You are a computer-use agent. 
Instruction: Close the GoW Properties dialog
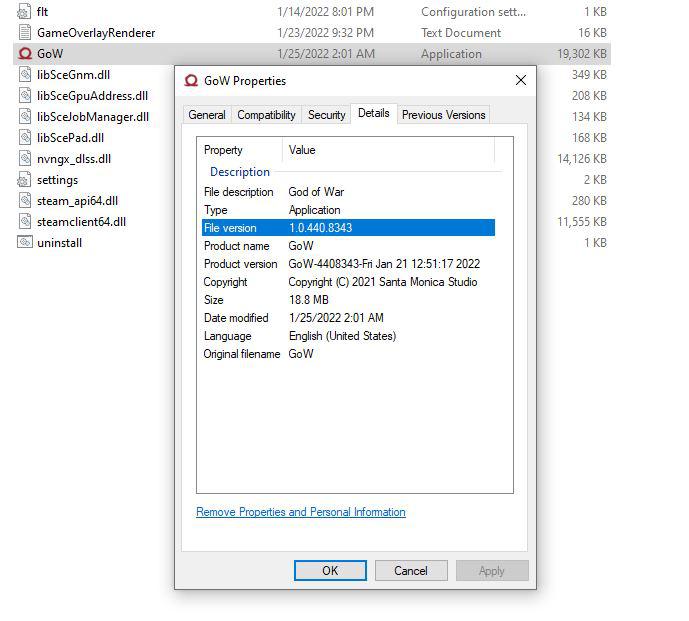click(520, 81)
